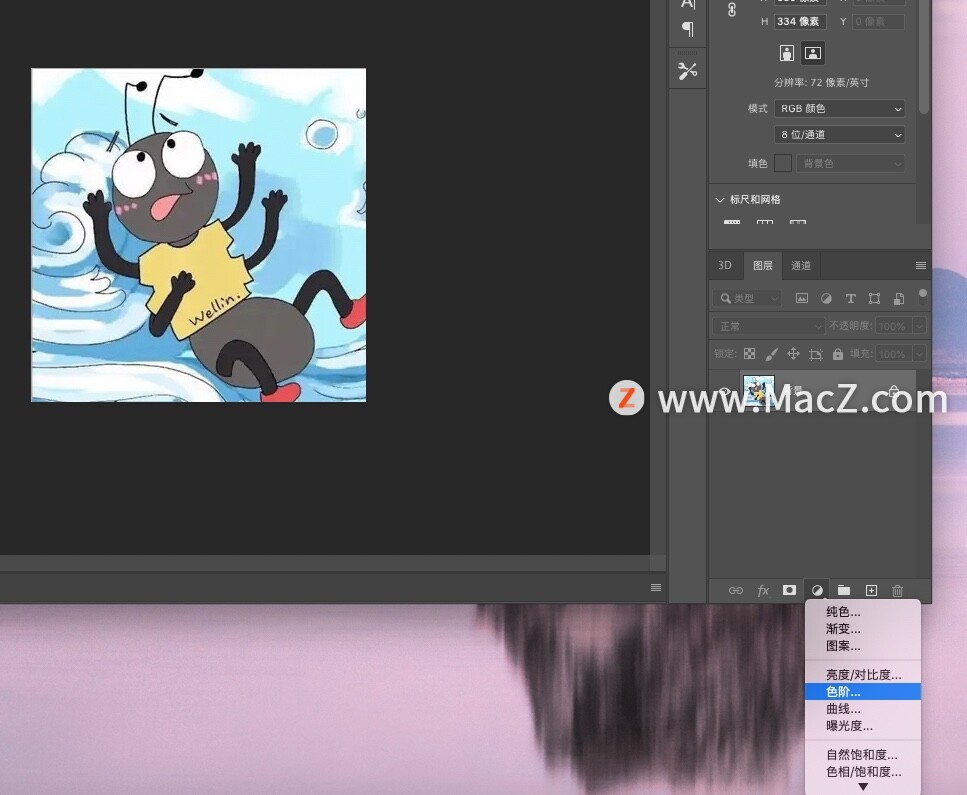Click the 填充 100% field

coord(893,354)
